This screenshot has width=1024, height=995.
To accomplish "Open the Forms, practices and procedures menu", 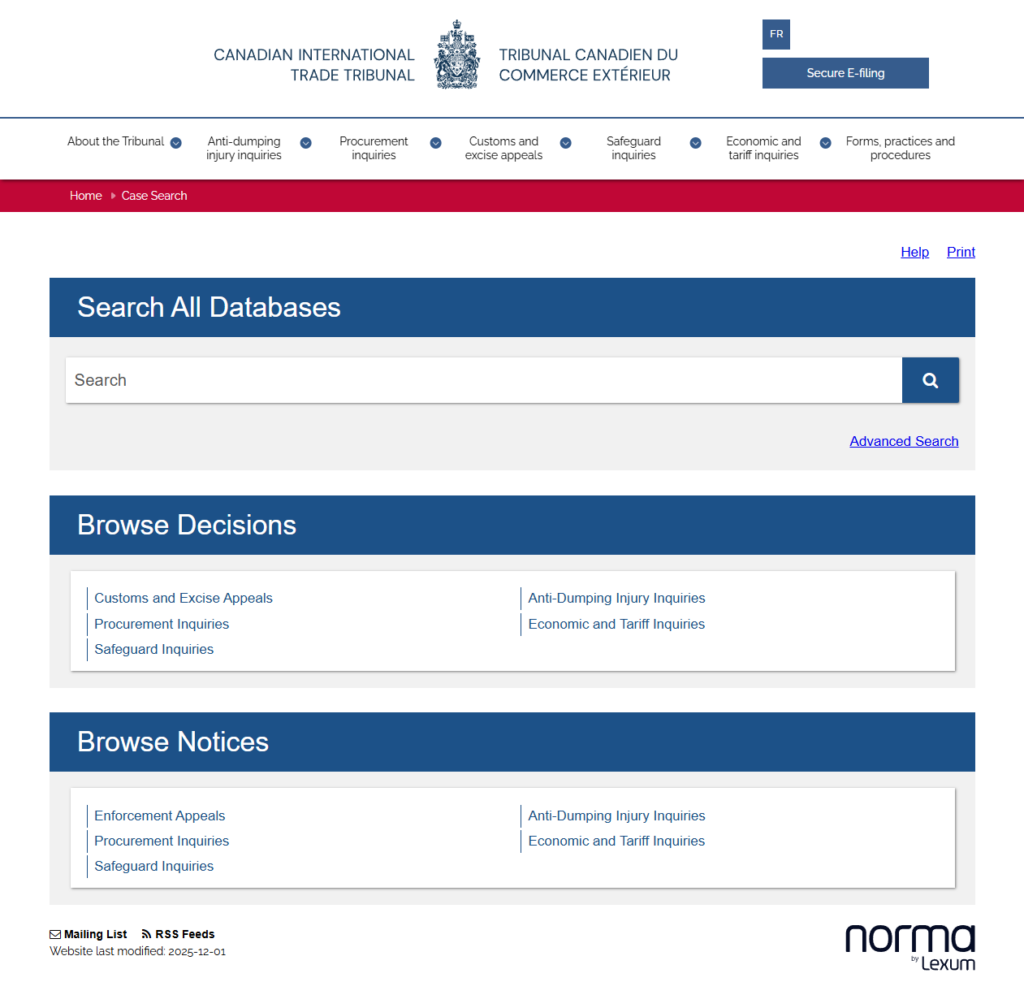I will pyautogui.click(x=900, y=148).
